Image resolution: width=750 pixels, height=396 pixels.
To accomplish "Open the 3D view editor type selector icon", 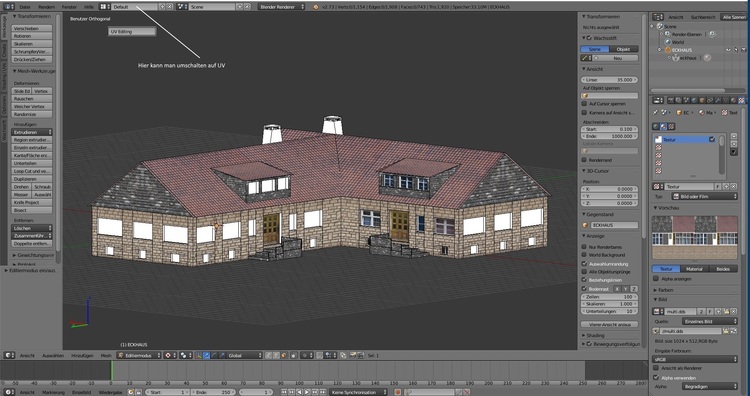I will click(x=8, y=355).
